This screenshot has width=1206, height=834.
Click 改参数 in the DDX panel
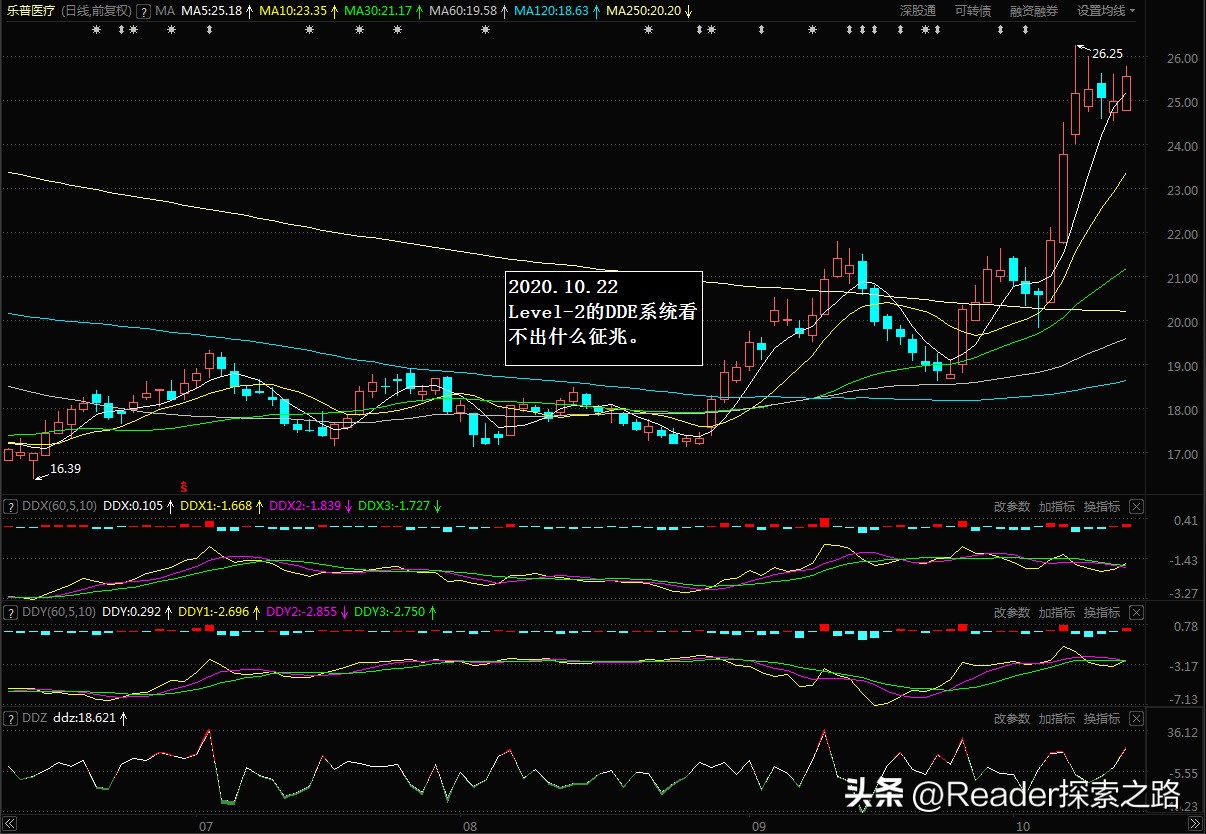tap(1011, 506)
